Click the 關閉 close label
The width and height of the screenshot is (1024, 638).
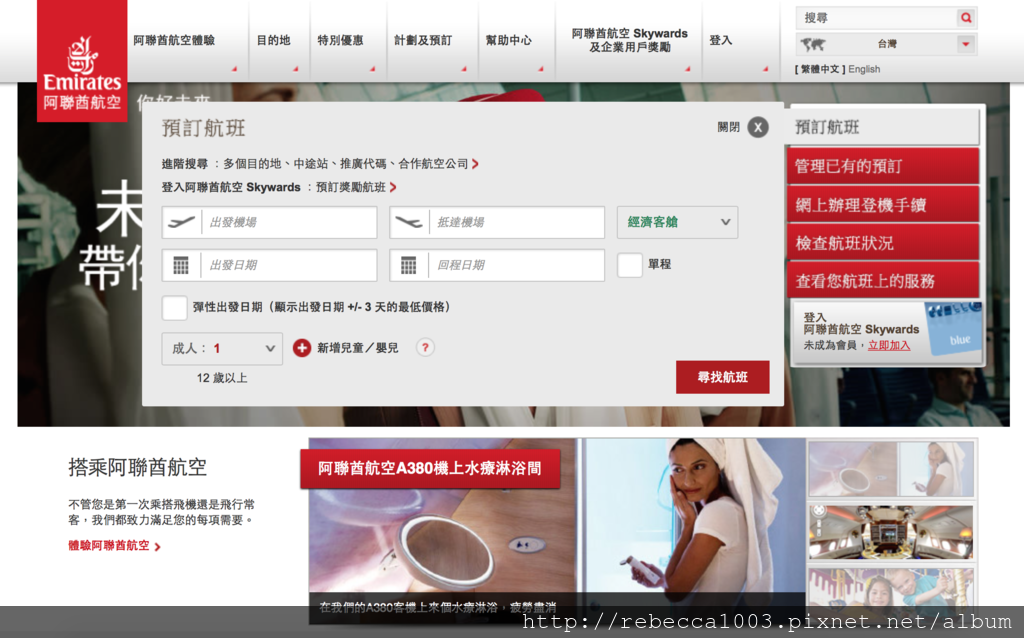tap(728, 127)
